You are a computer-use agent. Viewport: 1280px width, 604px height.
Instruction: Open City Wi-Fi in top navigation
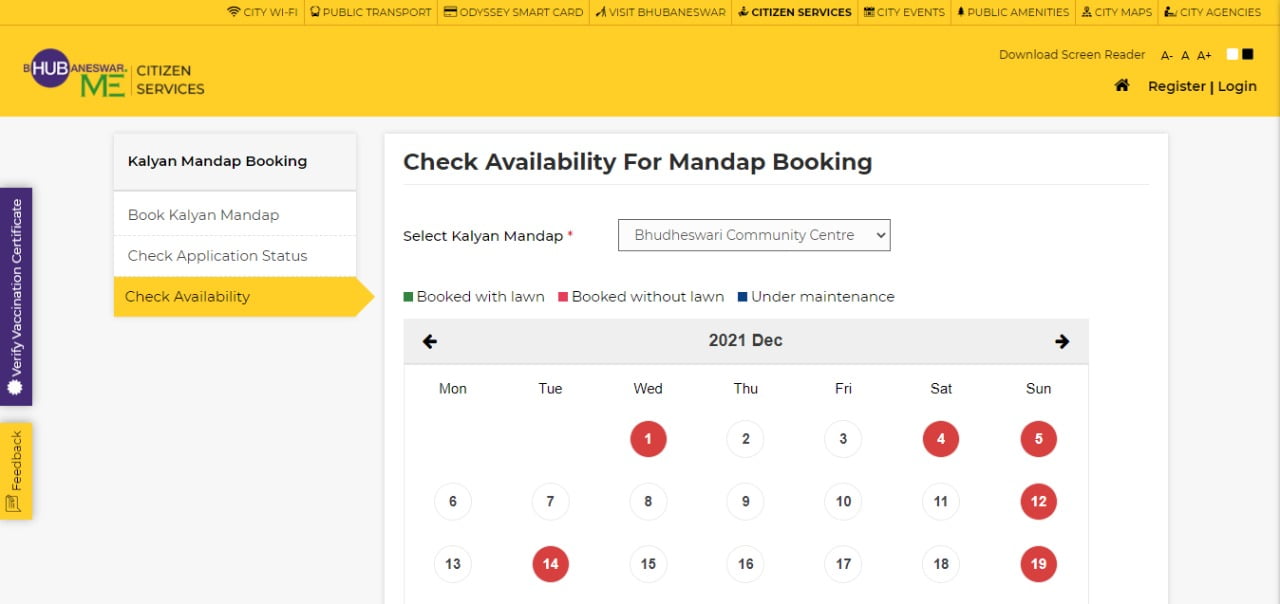click(x=262, y=12)
